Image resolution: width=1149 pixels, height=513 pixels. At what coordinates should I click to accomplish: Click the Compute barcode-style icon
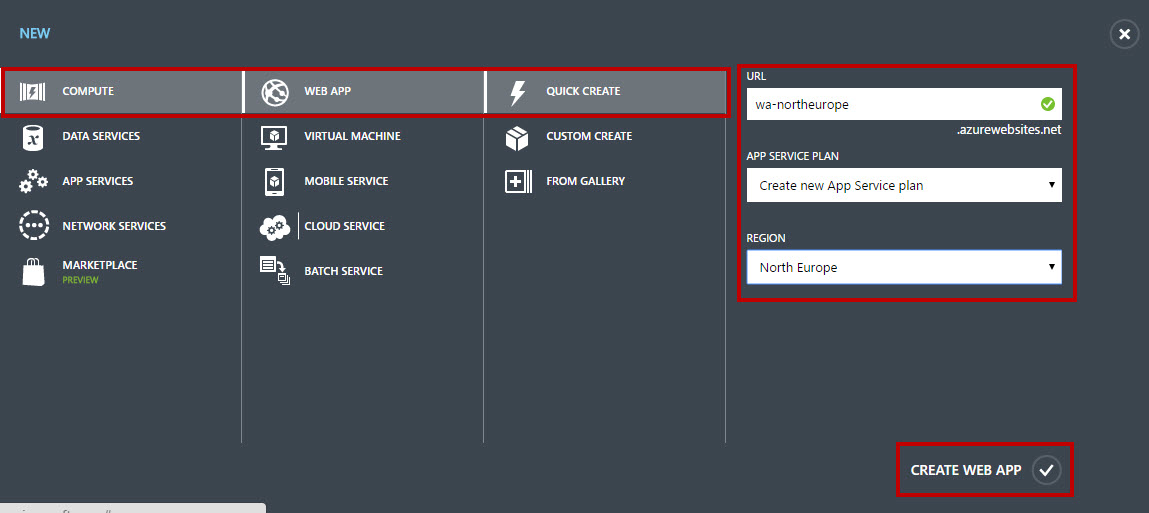point(32,92)
